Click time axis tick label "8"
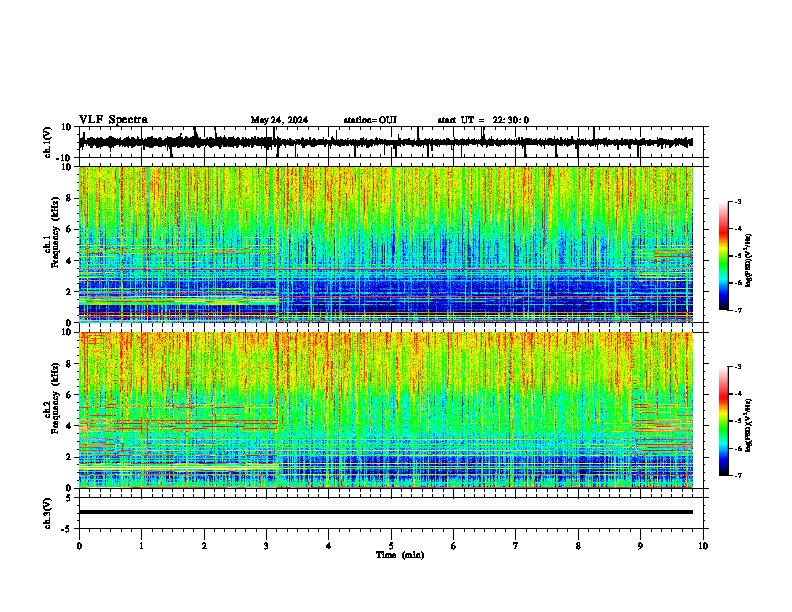Image resolution: width=792 pixels, height=612 pixels. click(578, 546)
